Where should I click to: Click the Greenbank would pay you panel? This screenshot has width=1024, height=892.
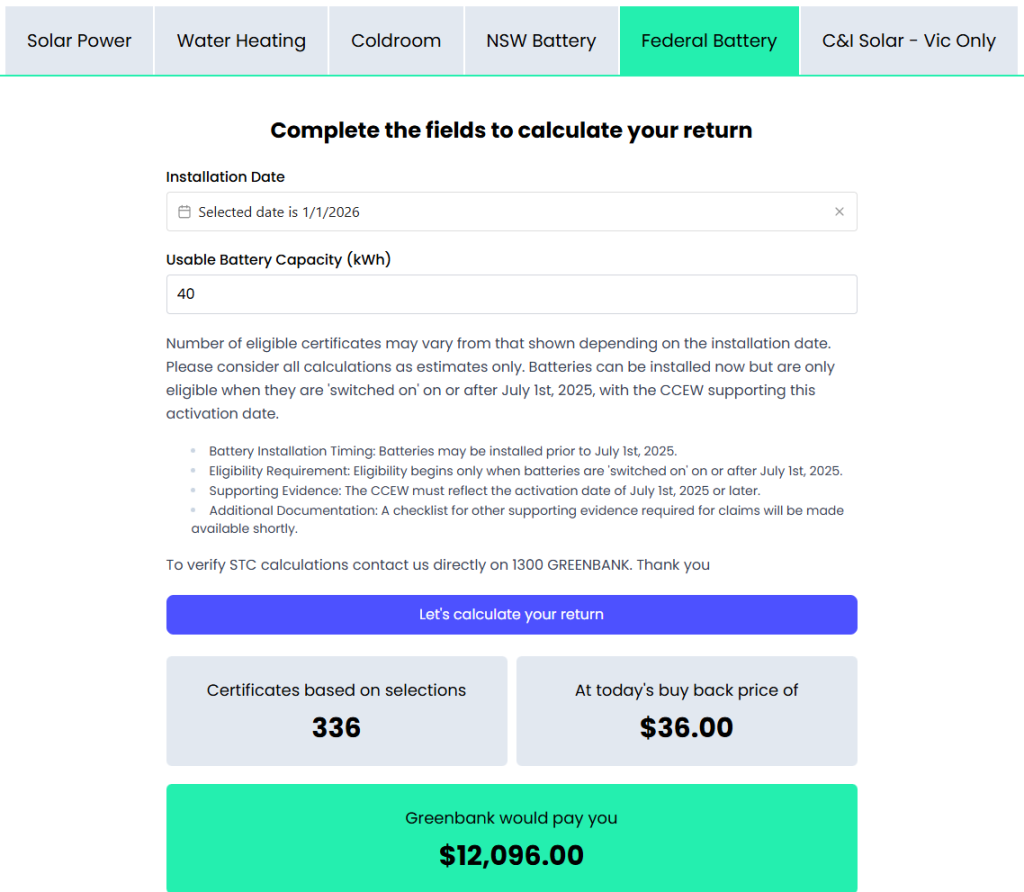pyautogui.click(x=511, y=819)
